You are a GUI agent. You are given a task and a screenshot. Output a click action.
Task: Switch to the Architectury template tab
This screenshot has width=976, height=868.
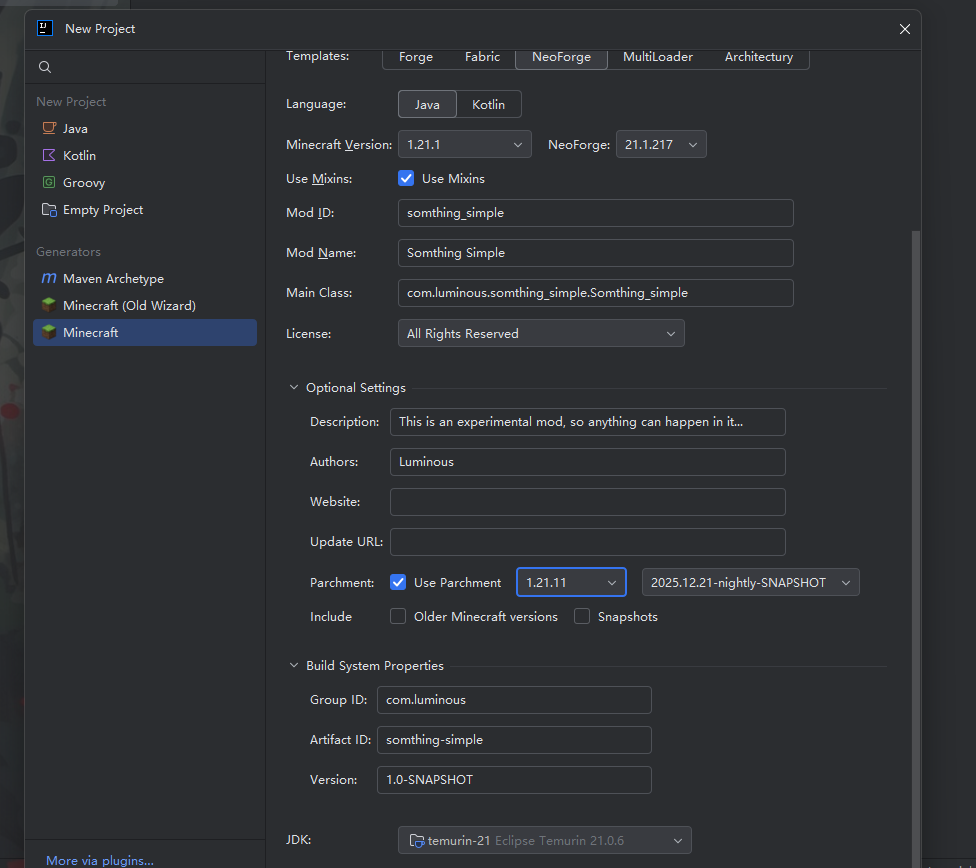click(x=758, y=57)
